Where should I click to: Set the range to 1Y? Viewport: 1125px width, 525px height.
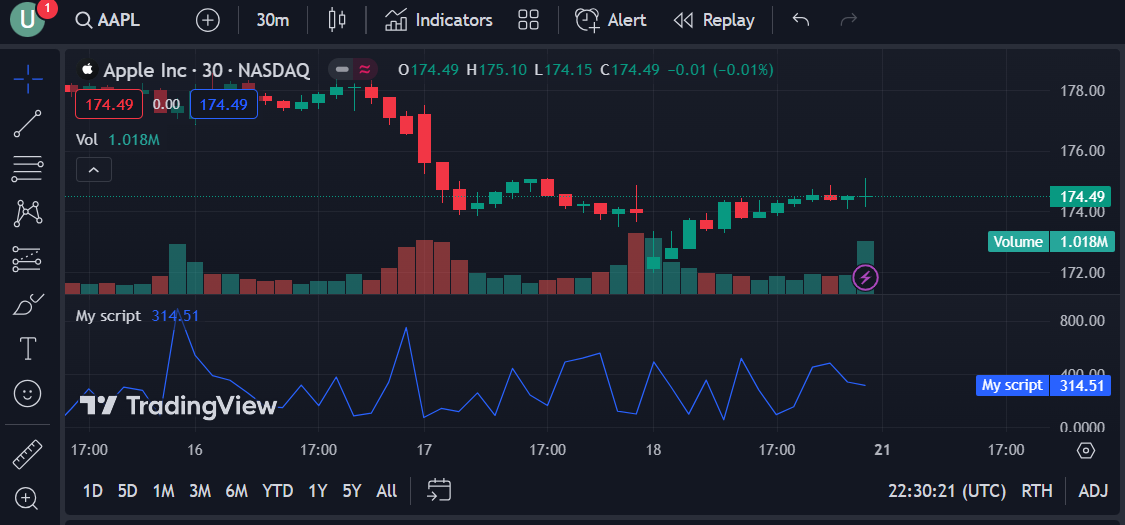coord(318,491)
